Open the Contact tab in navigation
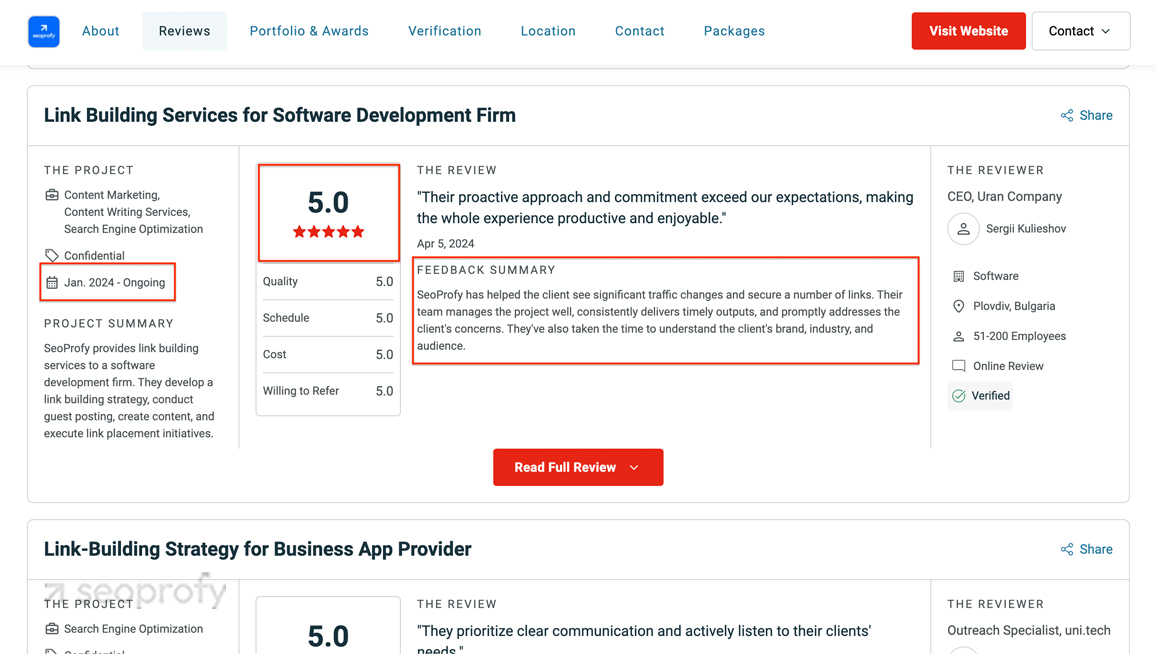The image size is (1156, 654). tap(639, 31)
